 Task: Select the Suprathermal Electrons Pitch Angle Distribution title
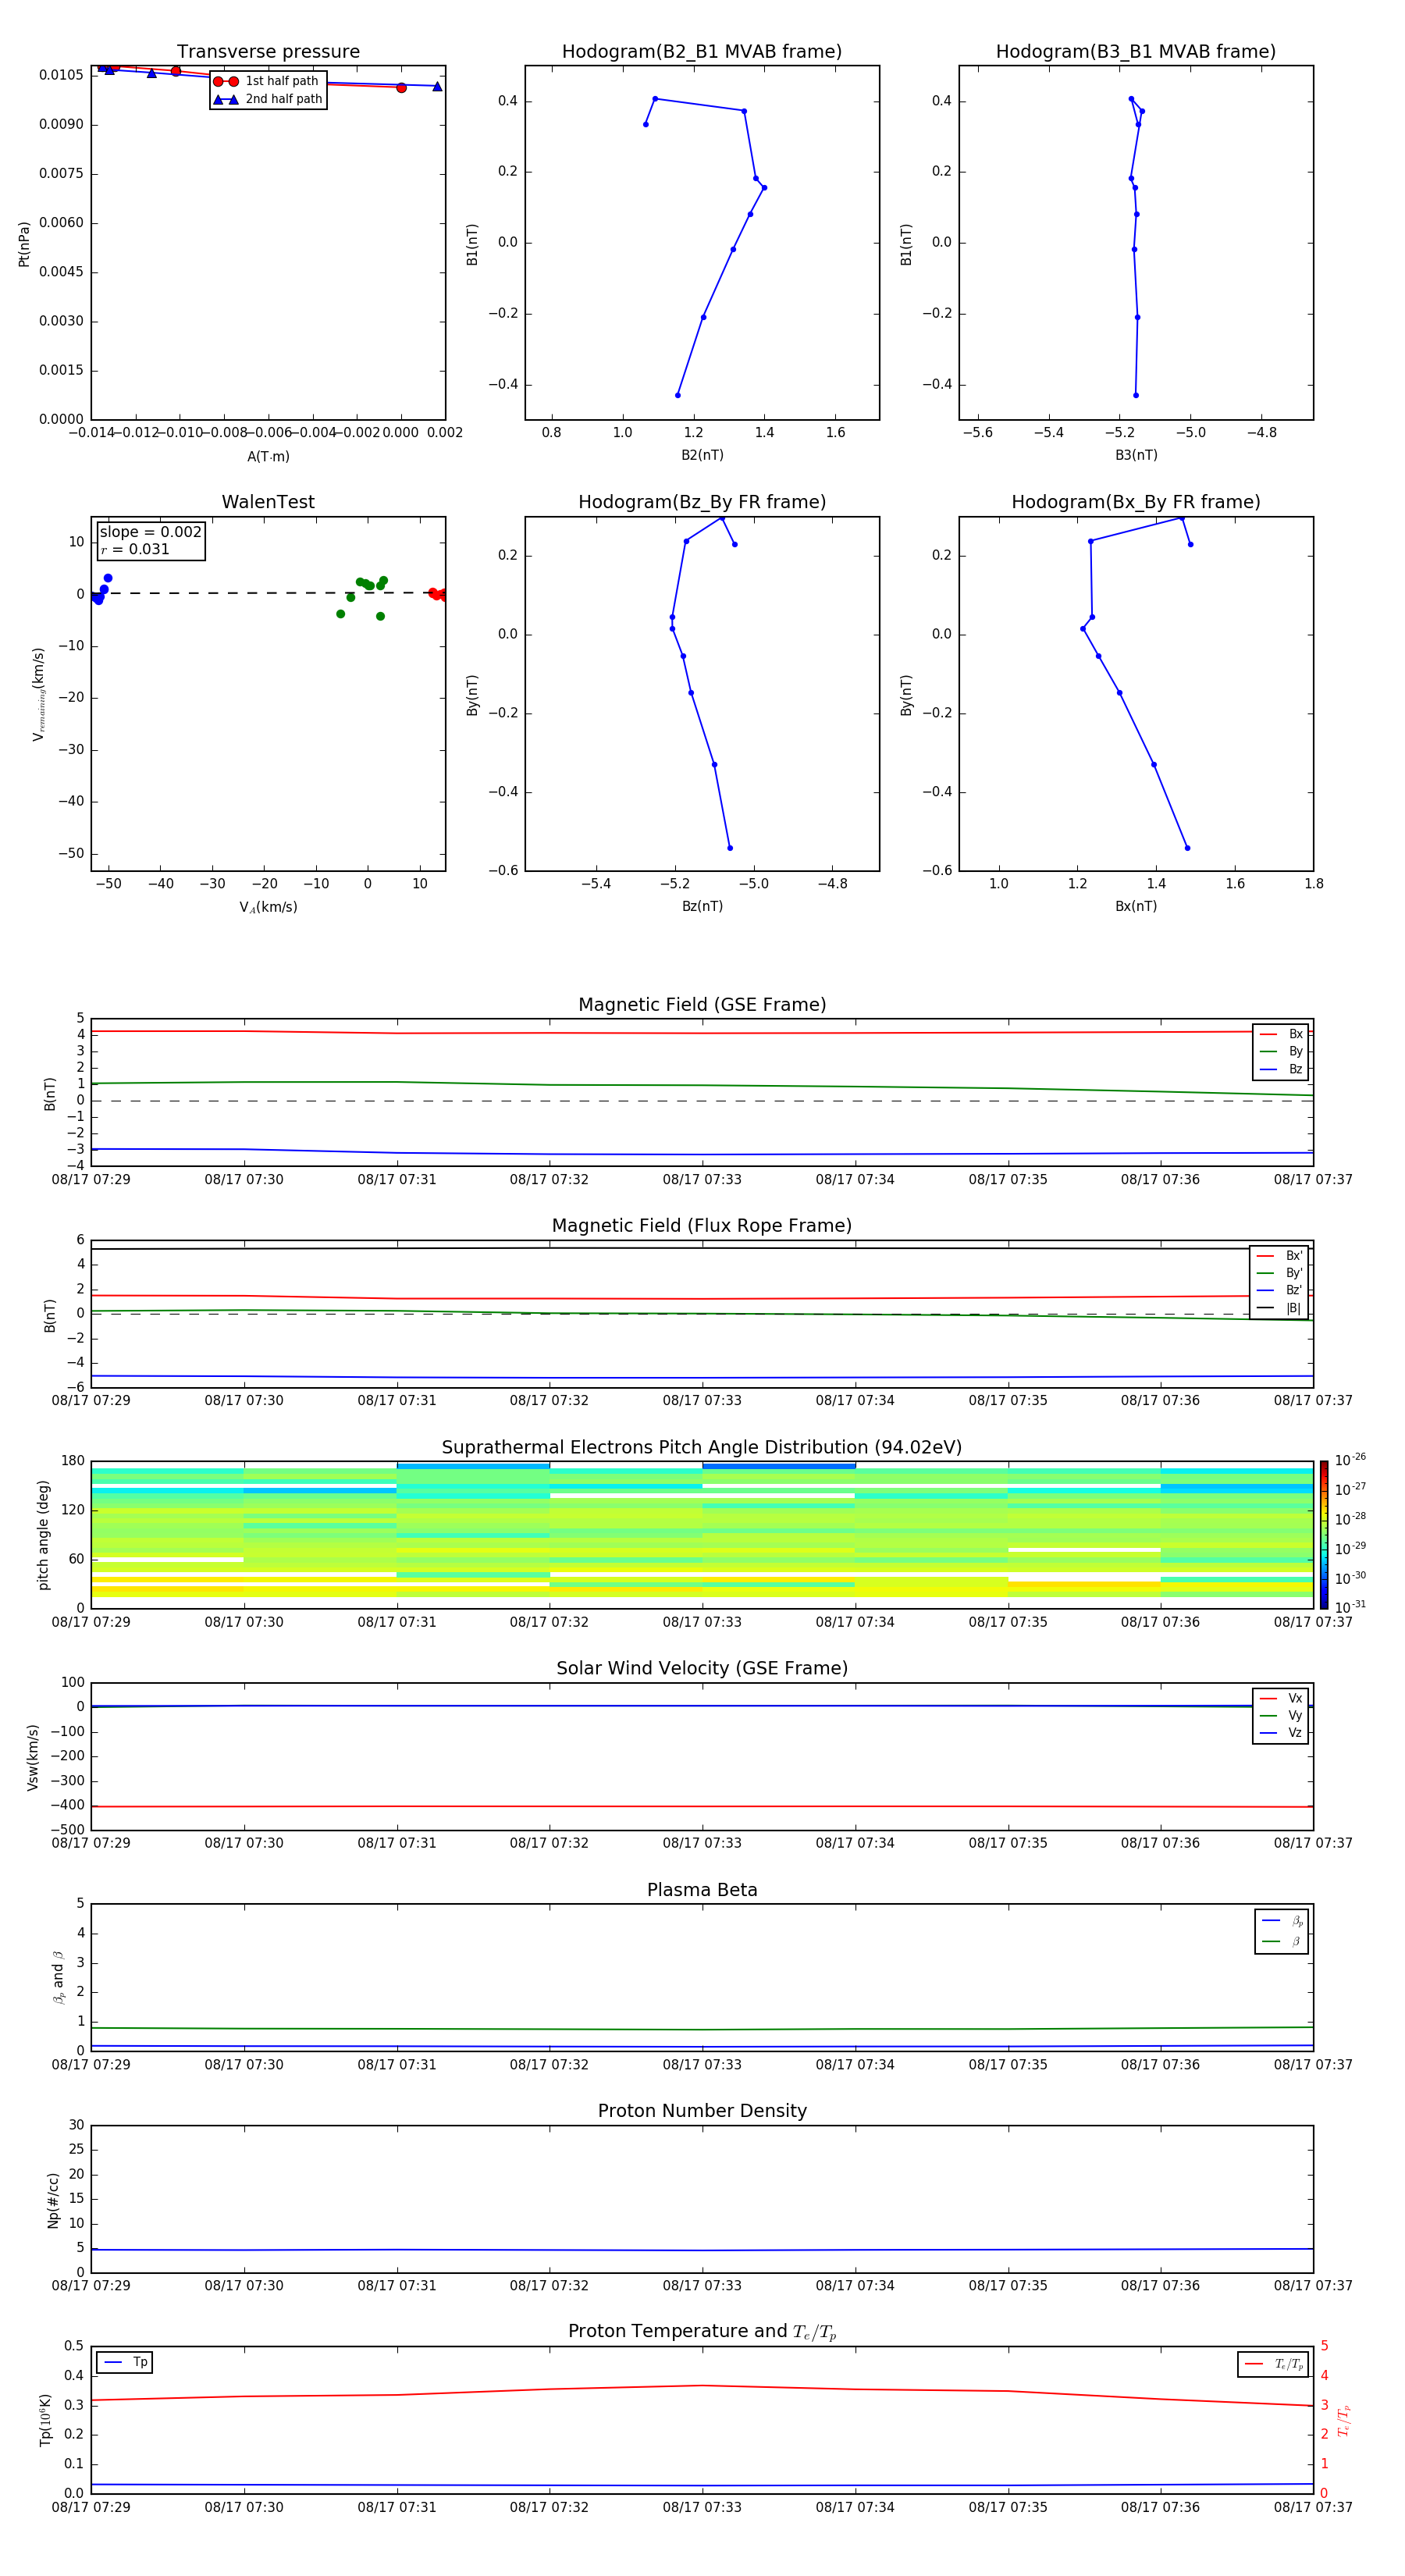[x=702, y=1448]
